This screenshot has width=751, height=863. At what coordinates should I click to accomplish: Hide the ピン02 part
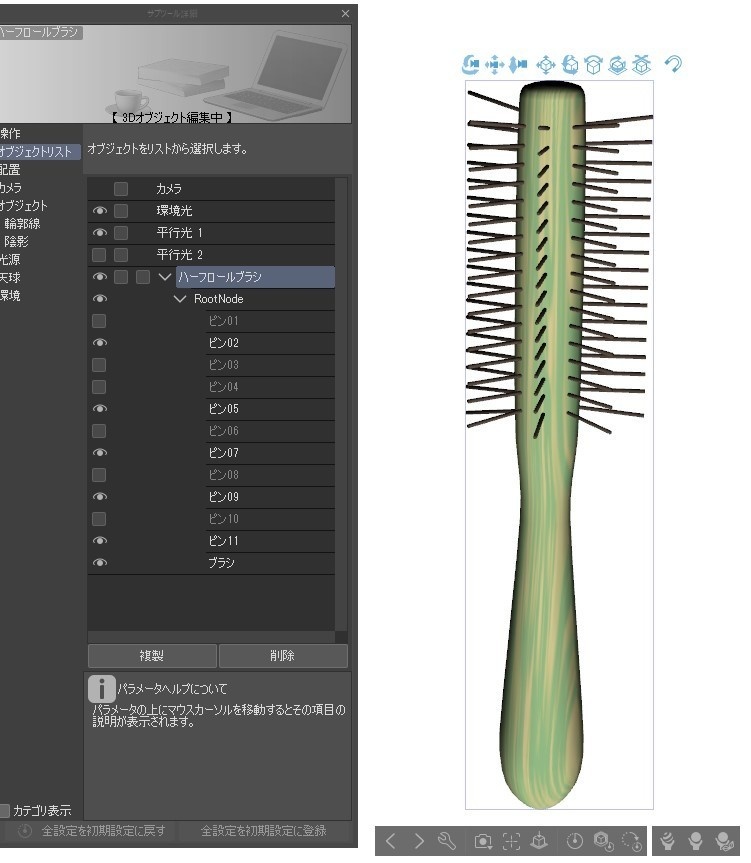[99, 343]
